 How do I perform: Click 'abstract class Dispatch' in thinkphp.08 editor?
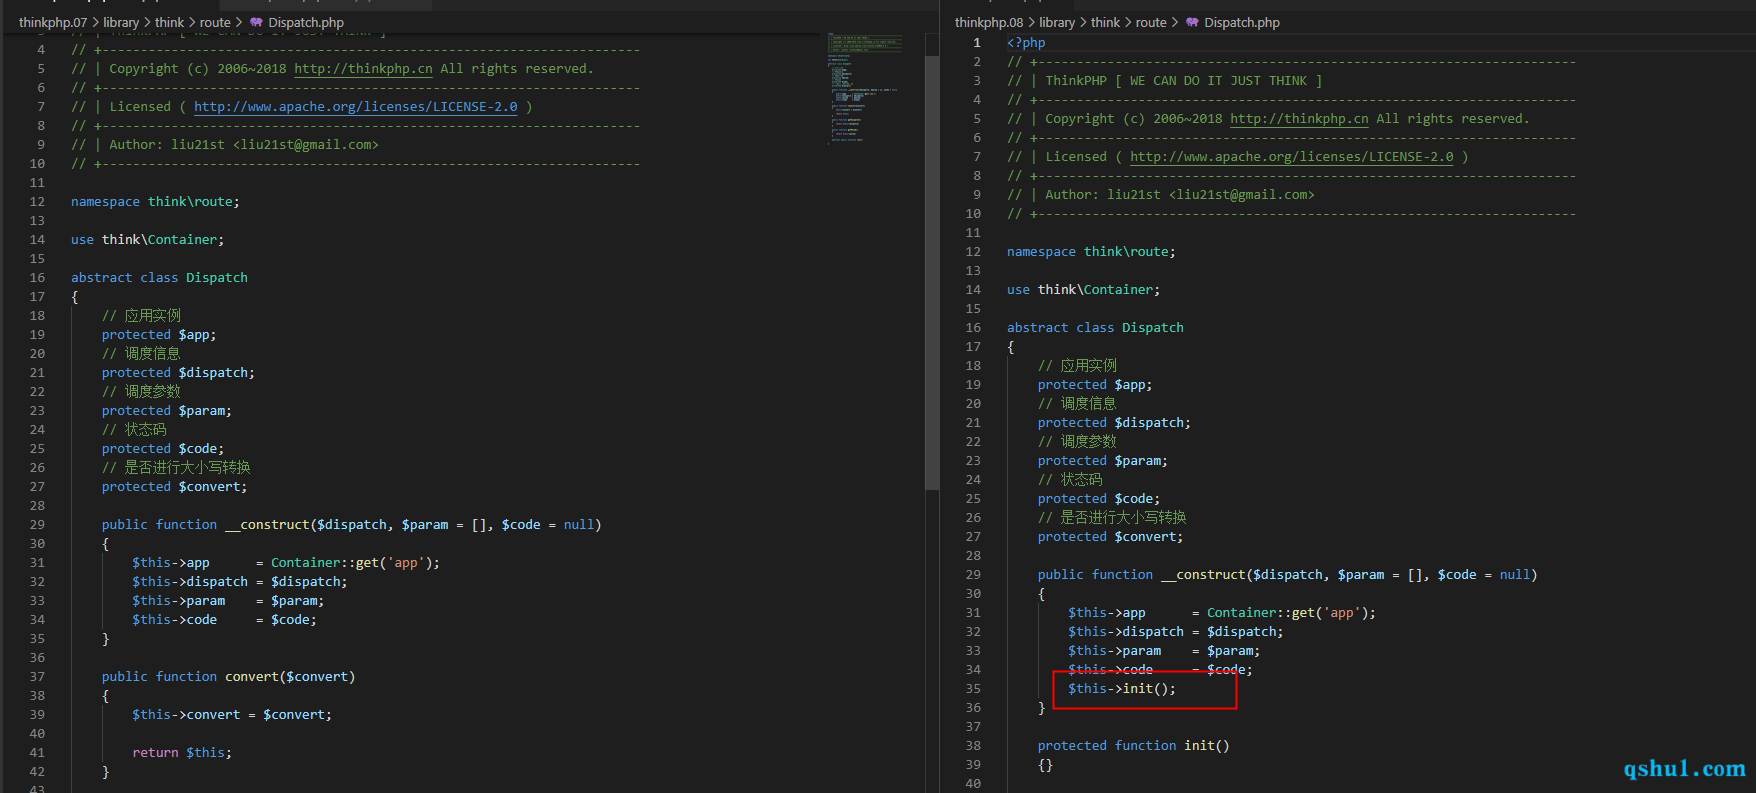[x=1095, y=328]
